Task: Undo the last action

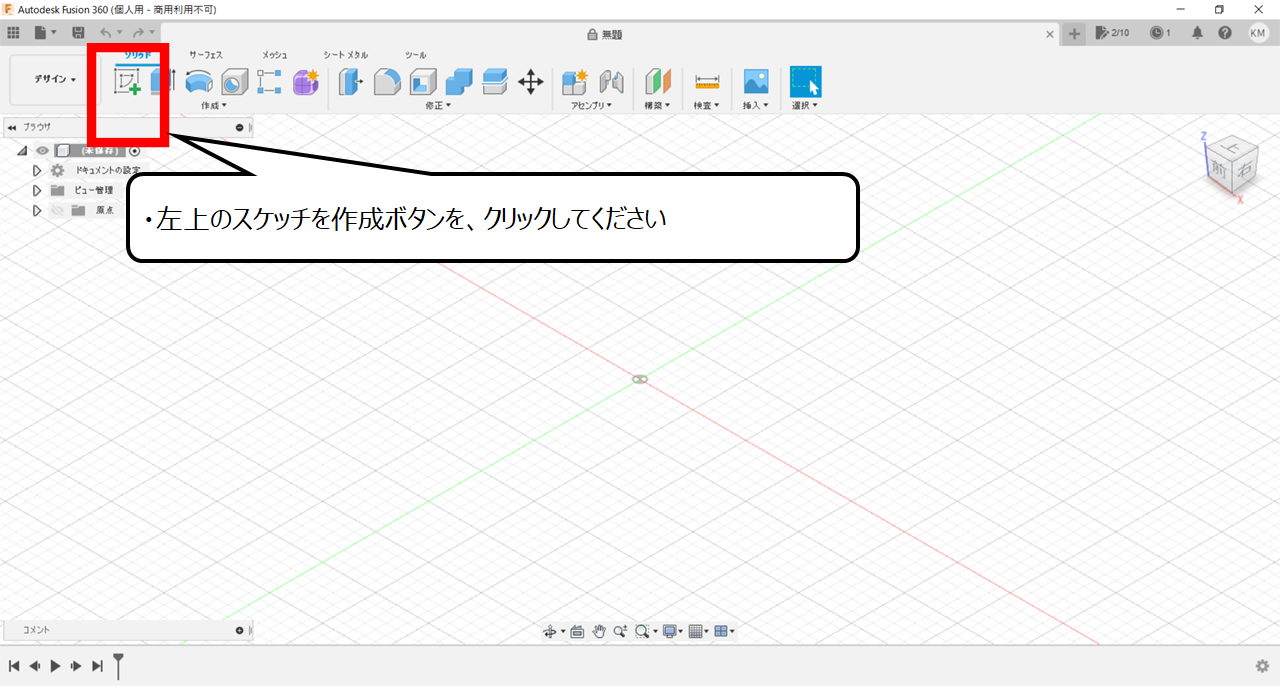Action: [x=106, y=33]
